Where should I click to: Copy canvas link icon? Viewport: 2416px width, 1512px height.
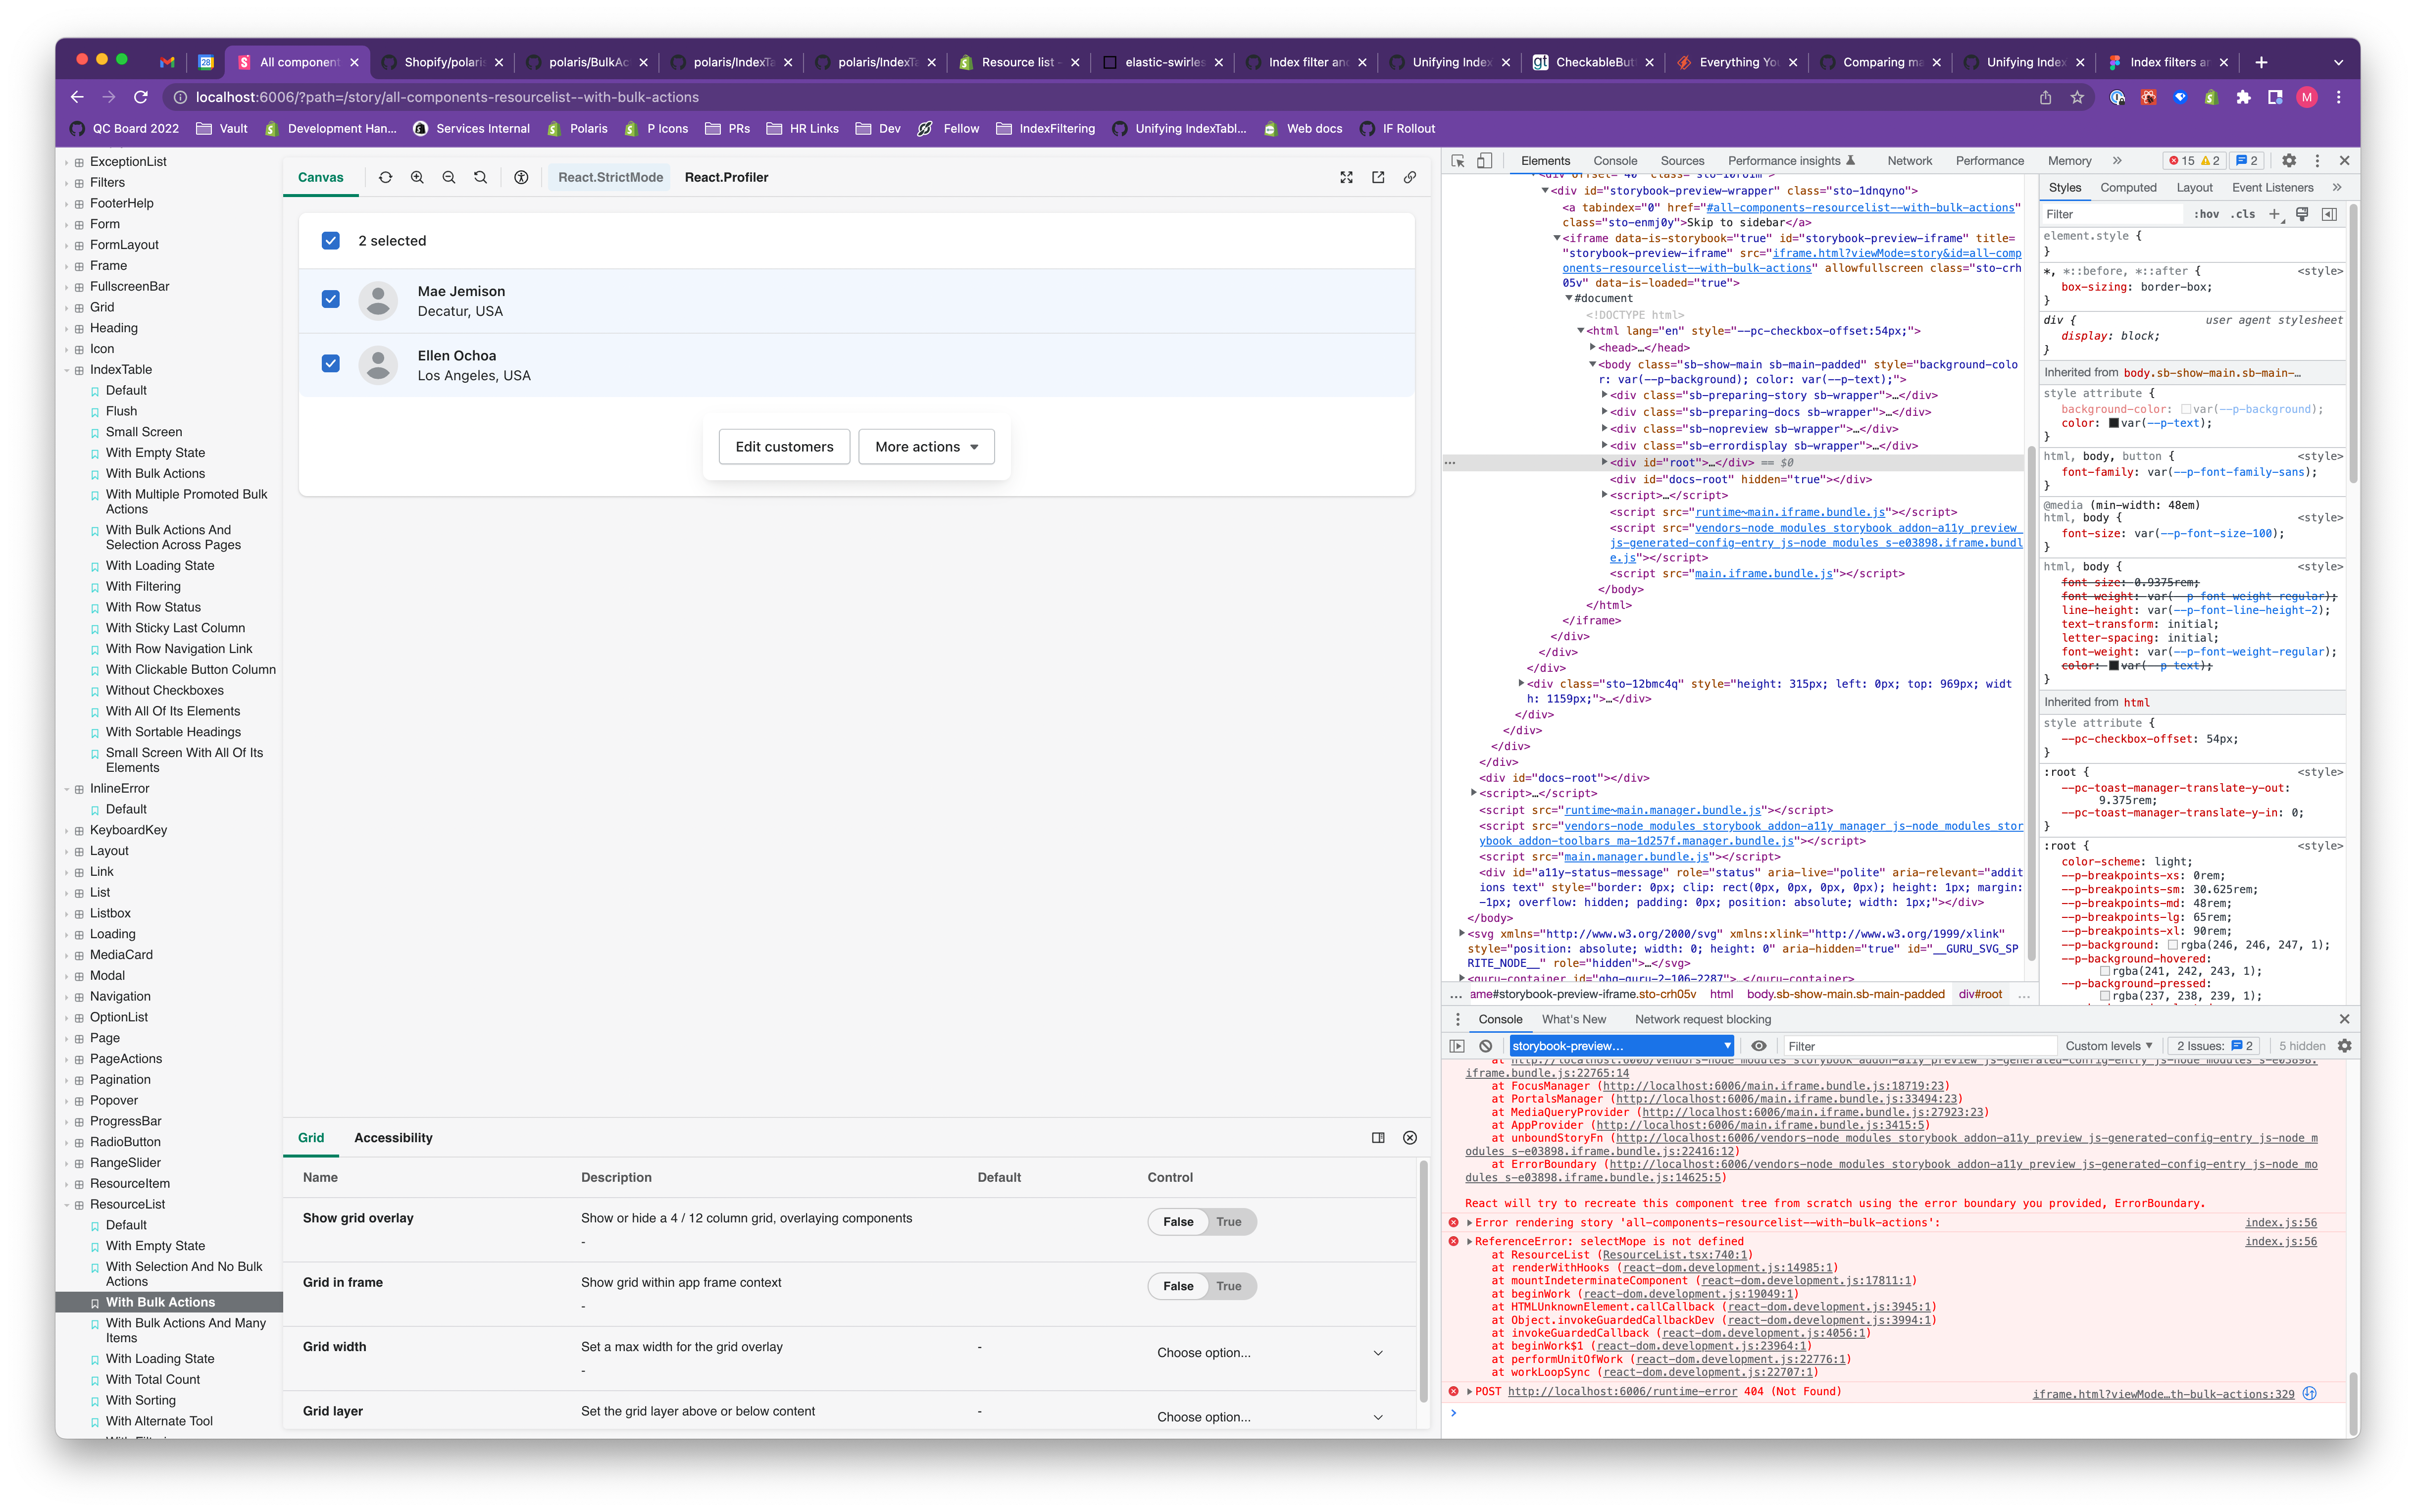coord(1410,177)
